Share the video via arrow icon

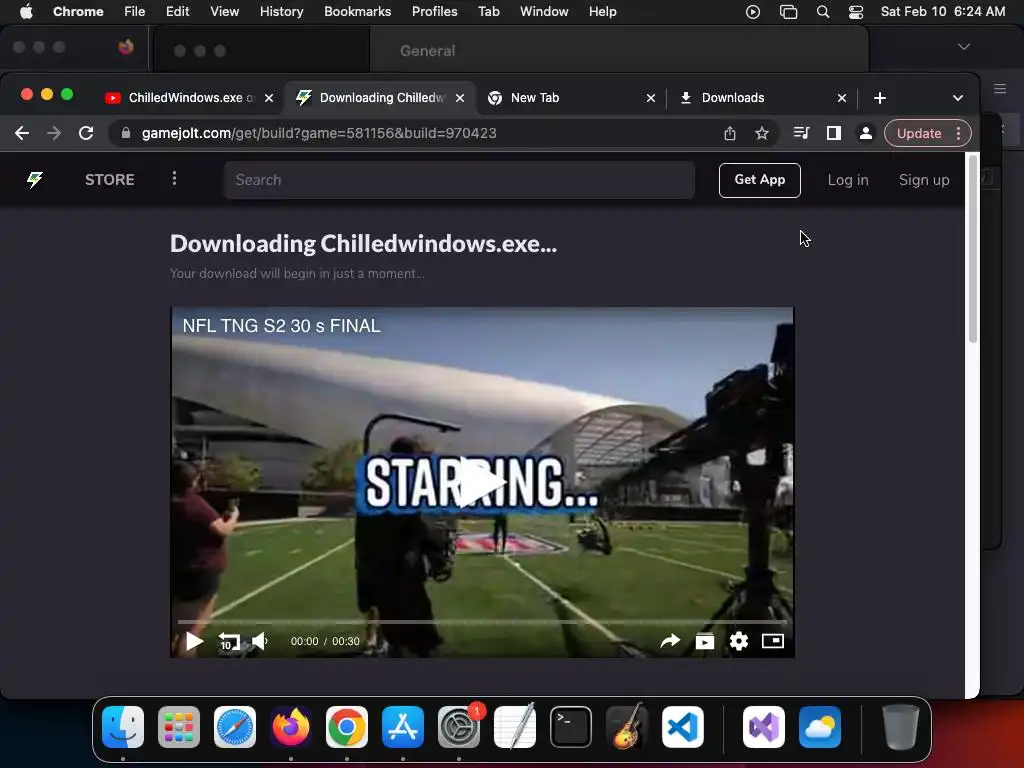[670, 641]
